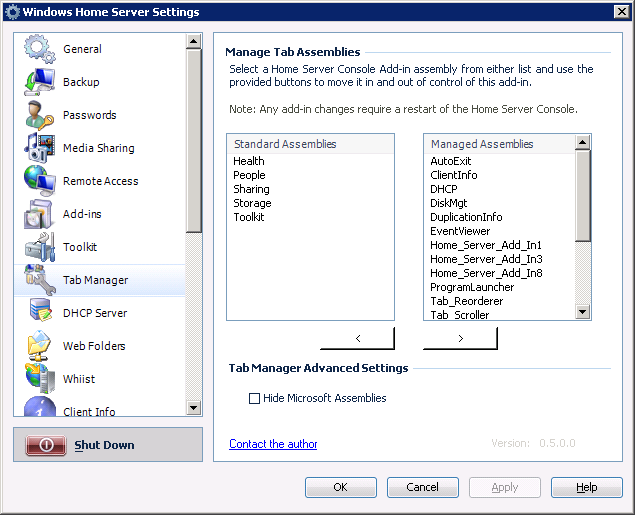The height and width of the screenshot is (515, 635).
Task: Select People in Standard Assemblies
Action: pyautogui.click(x=249, y=175)
